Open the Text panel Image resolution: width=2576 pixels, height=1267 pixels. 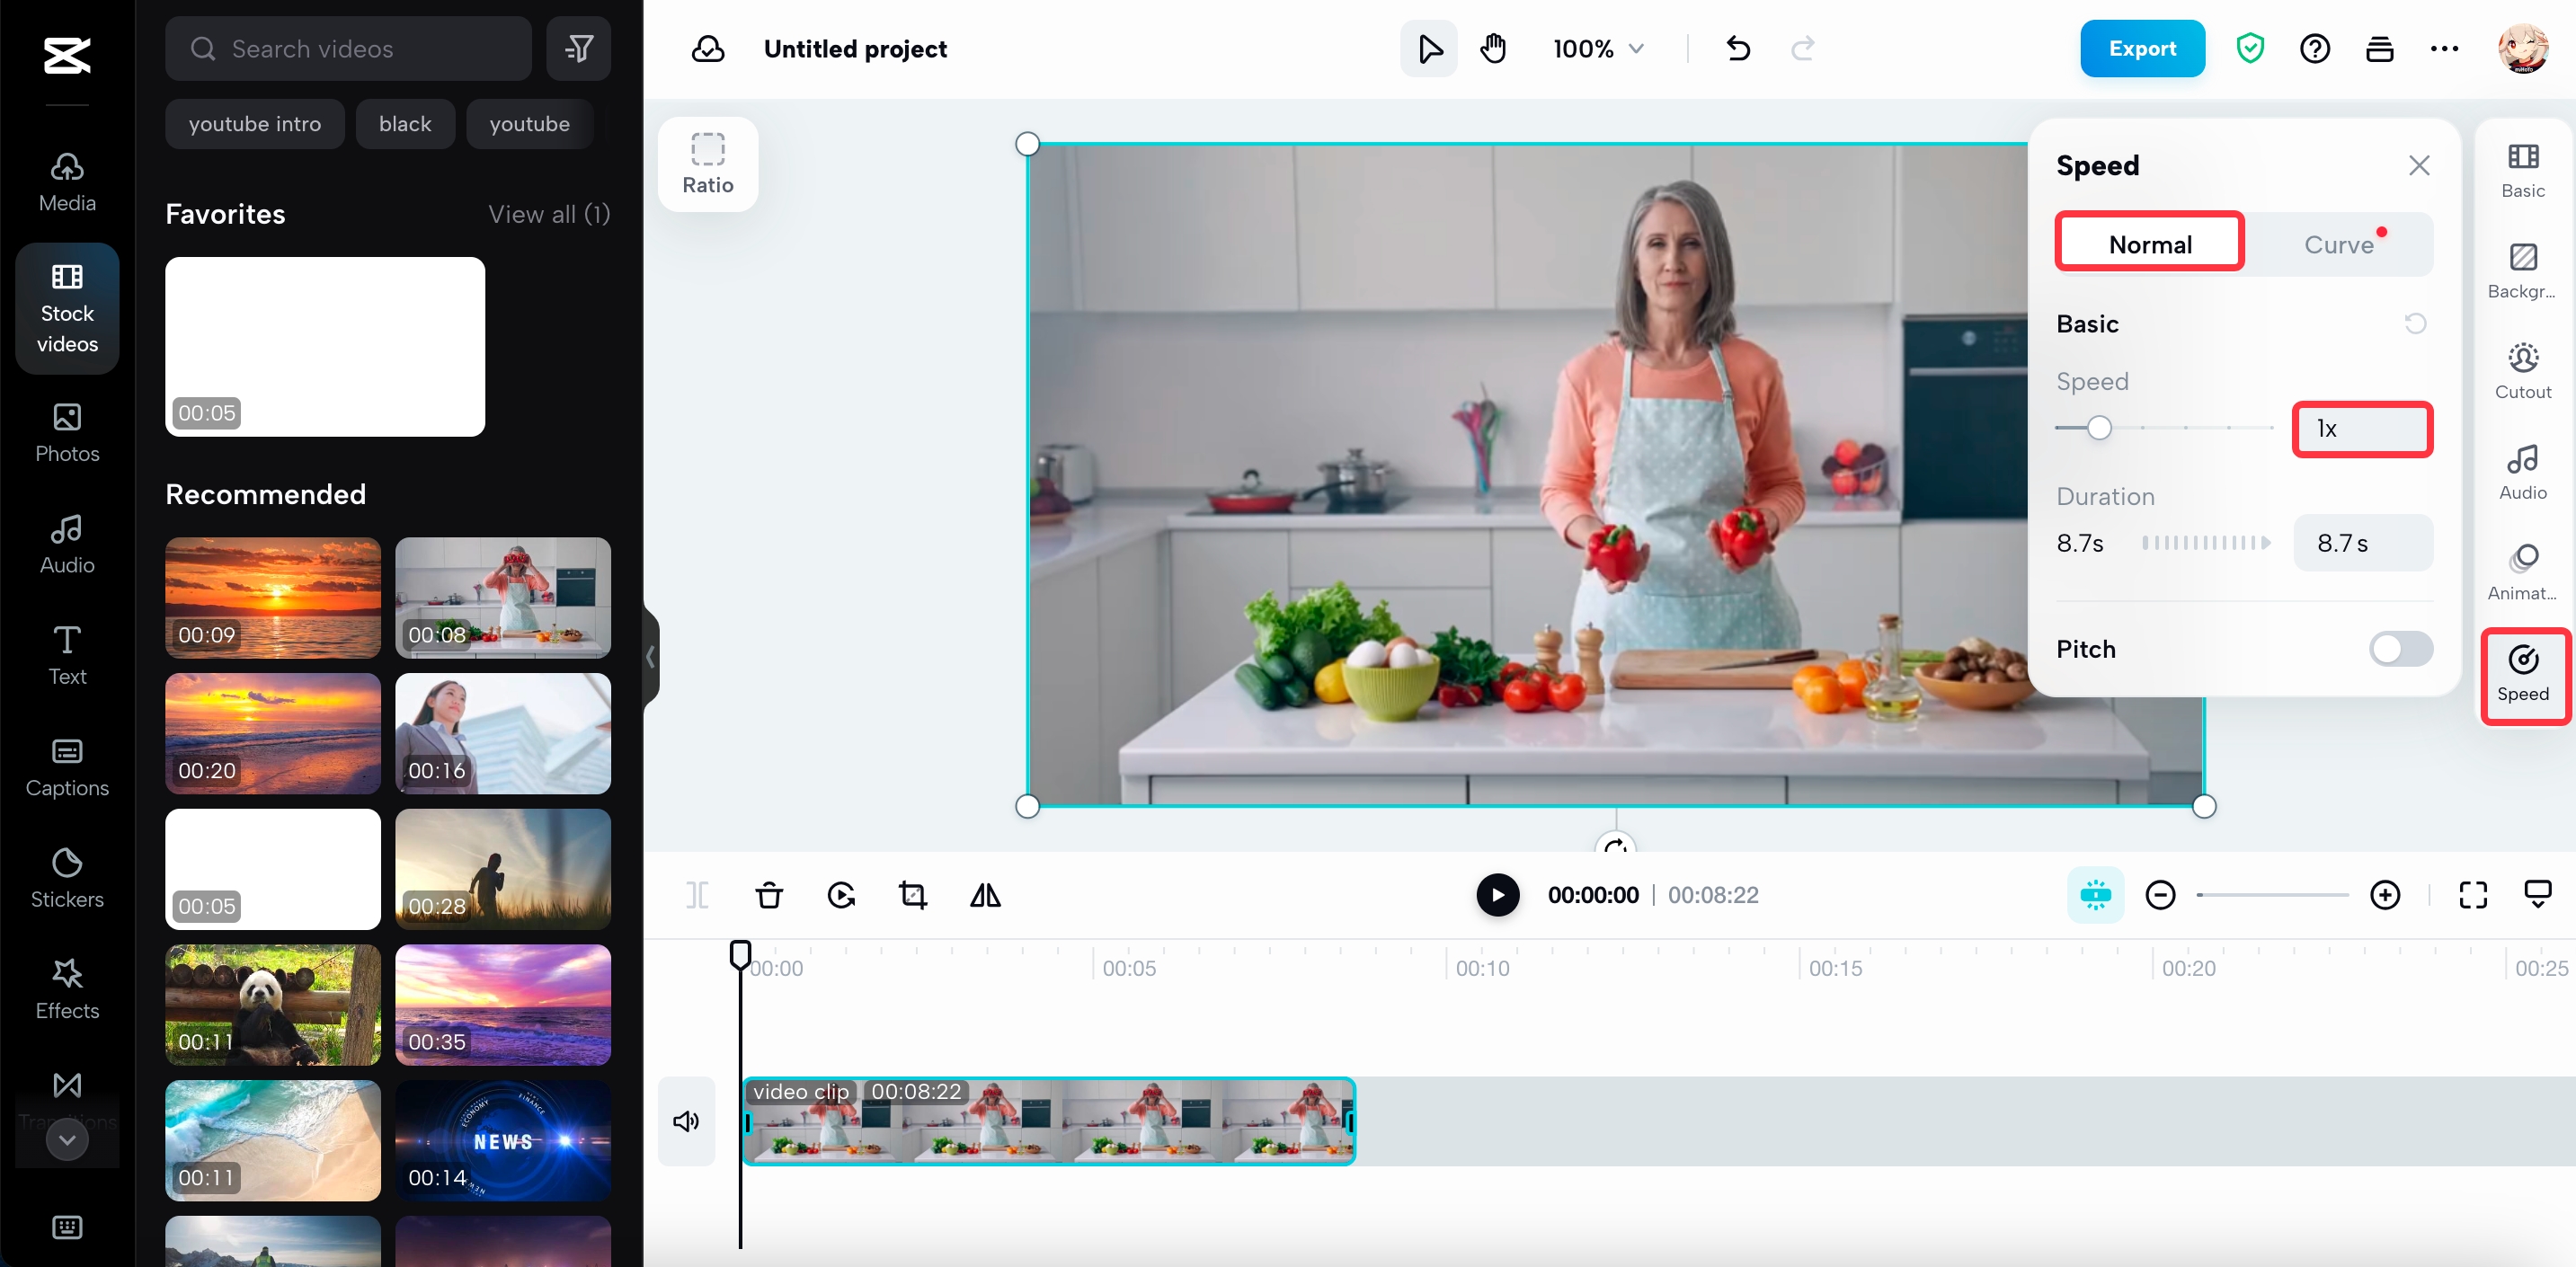[x=67, y=656]
